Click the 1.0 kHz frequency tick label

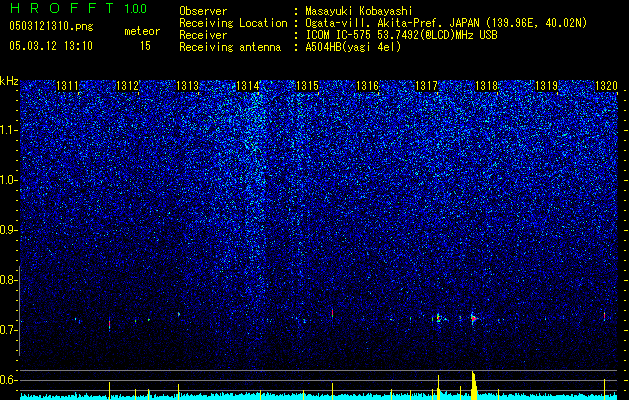pyautogui.click(x=9, y=181)
